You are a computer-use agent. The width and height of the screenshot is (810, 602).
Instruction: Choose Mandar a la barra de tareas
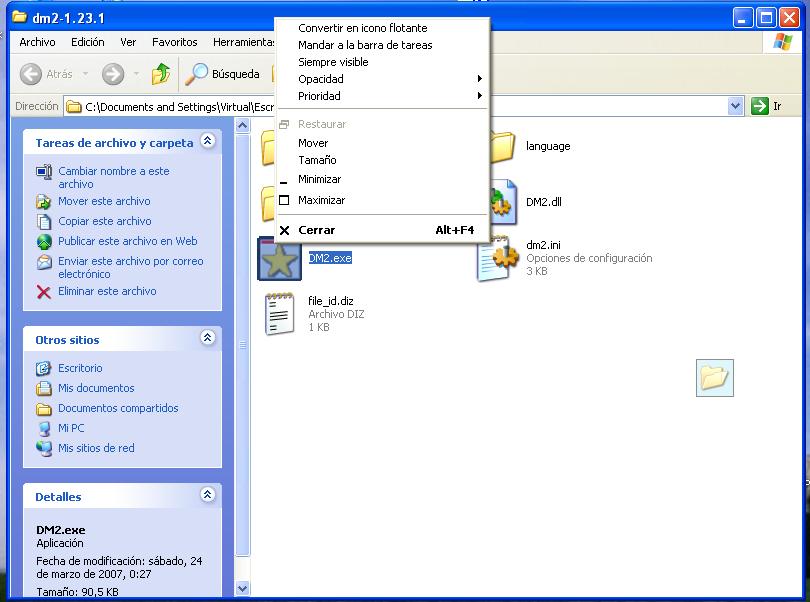[383, 45]
